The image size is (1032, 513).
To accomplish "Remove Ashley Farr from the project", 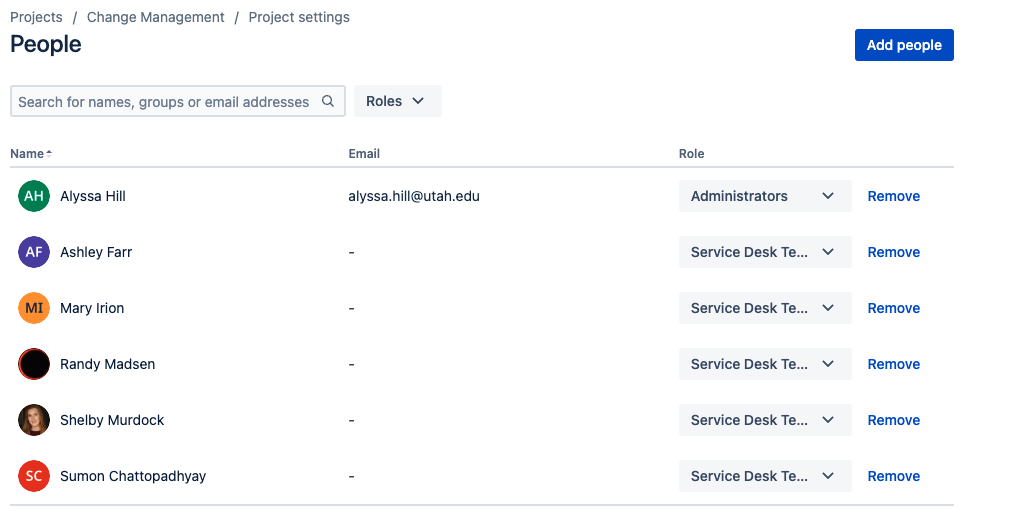I will click(893, 252).
